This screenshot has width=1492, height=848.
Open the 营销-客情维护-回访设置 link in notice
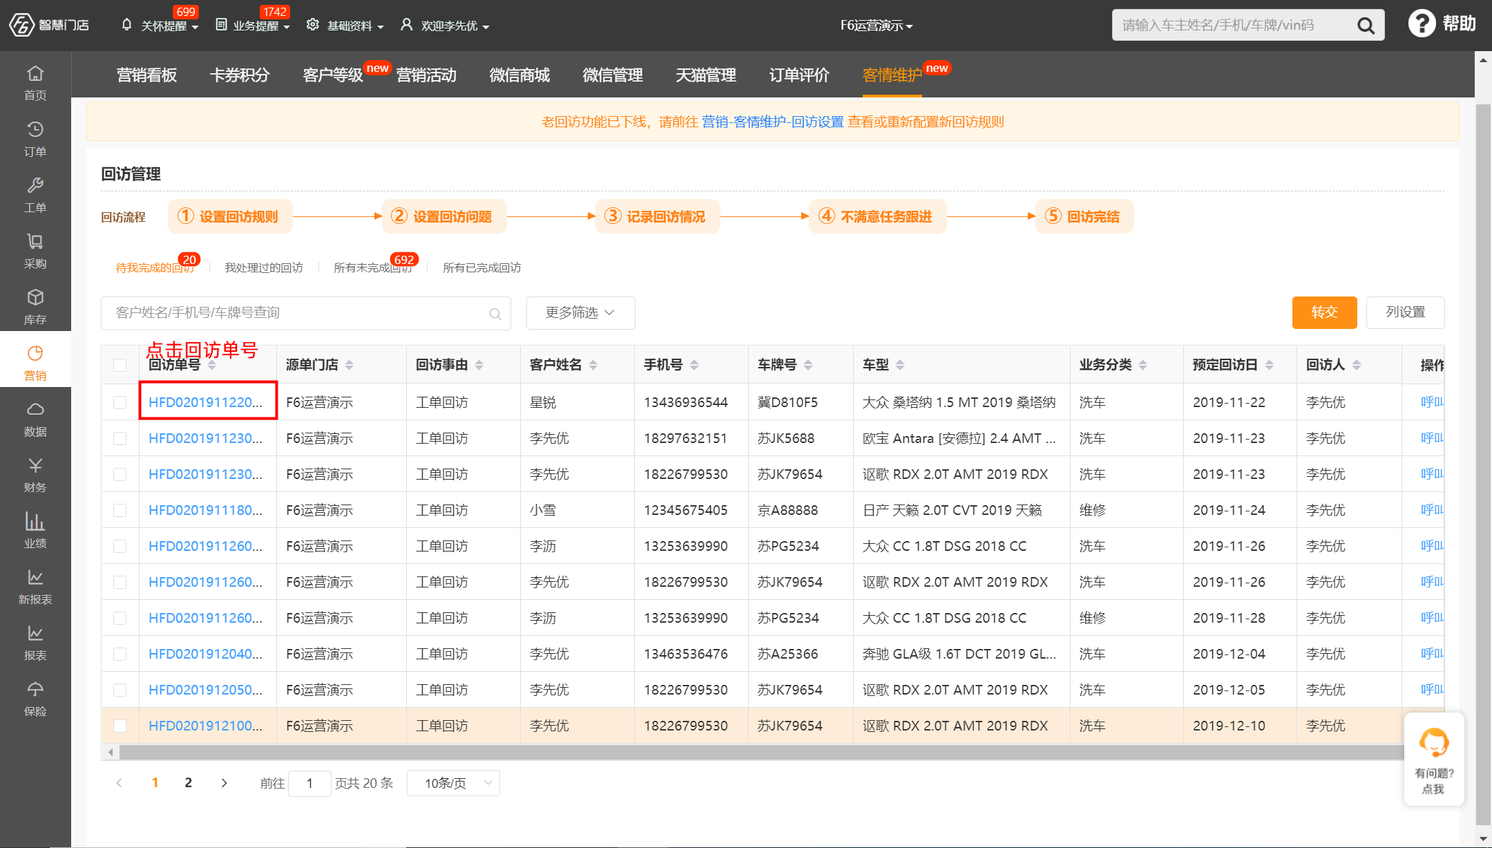(x=772, y=122)
